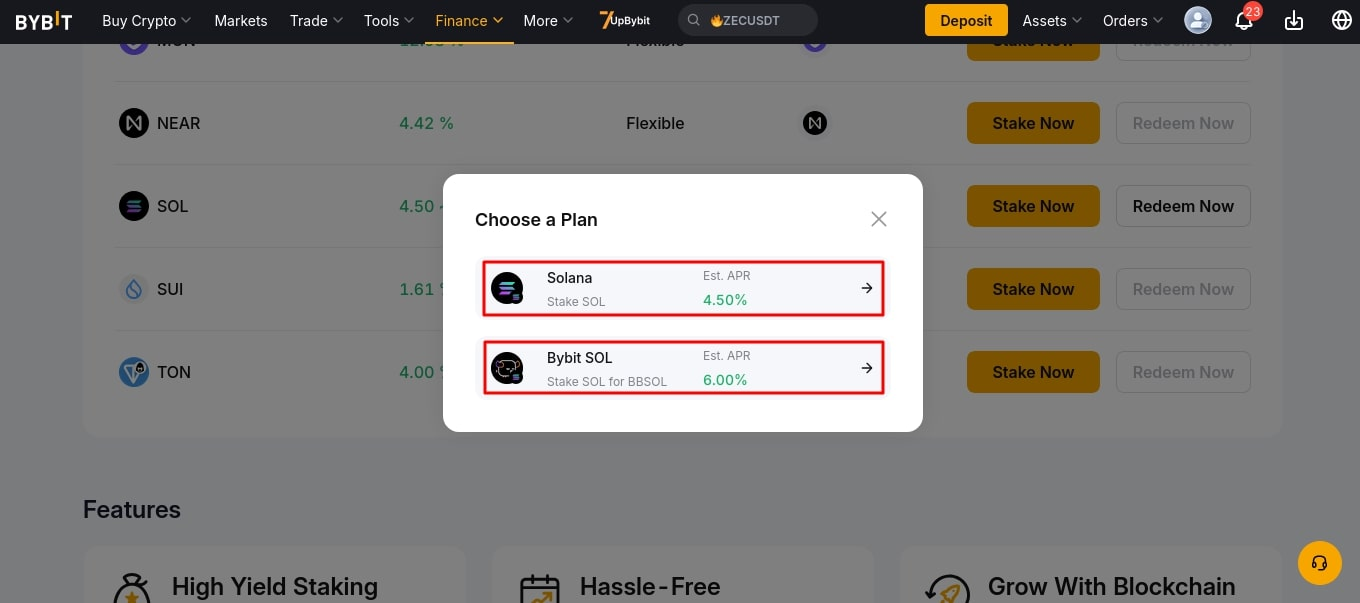The image size is (1360, 603).
Task: Click the Bybit SOL plan arrow
Action: point(867,368)
